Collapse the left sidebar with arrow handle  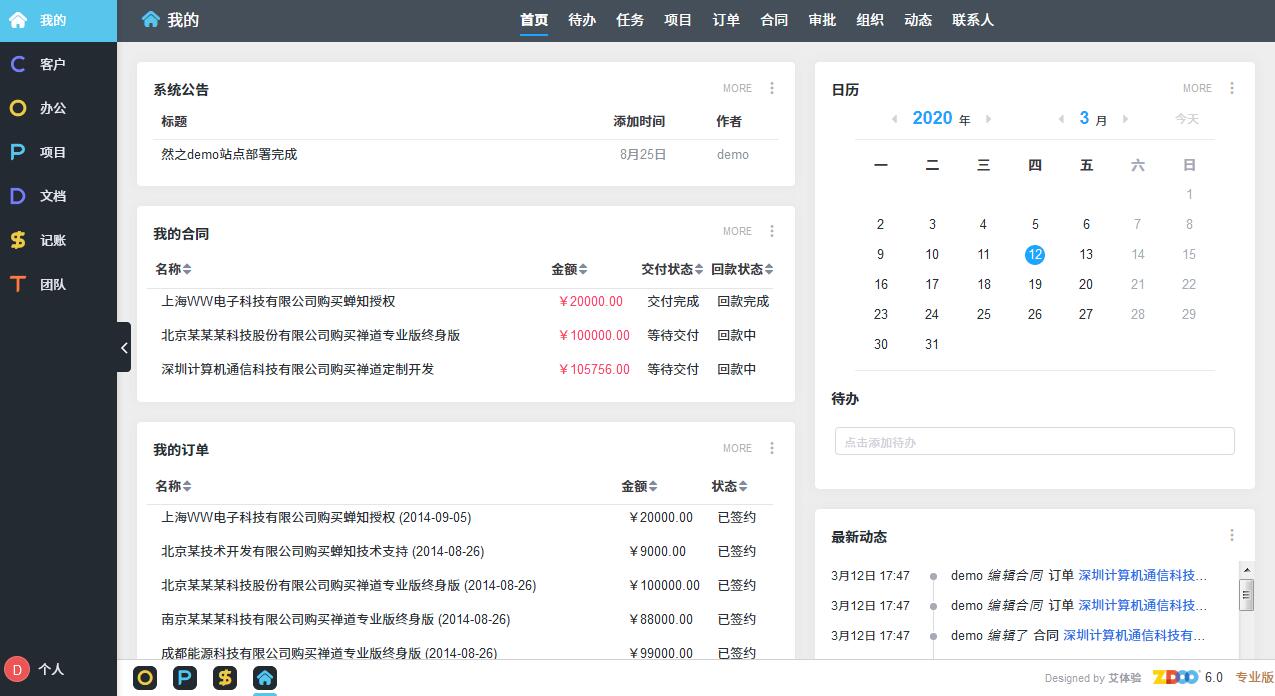[x=124, y=347]
